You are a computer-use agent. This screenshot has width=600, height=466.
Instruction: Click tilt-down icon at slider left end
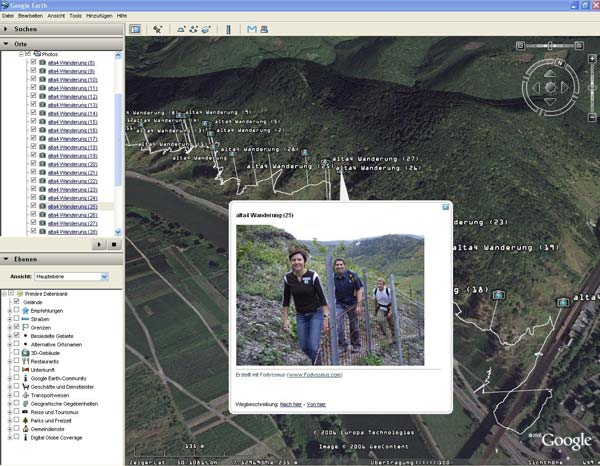520,46
